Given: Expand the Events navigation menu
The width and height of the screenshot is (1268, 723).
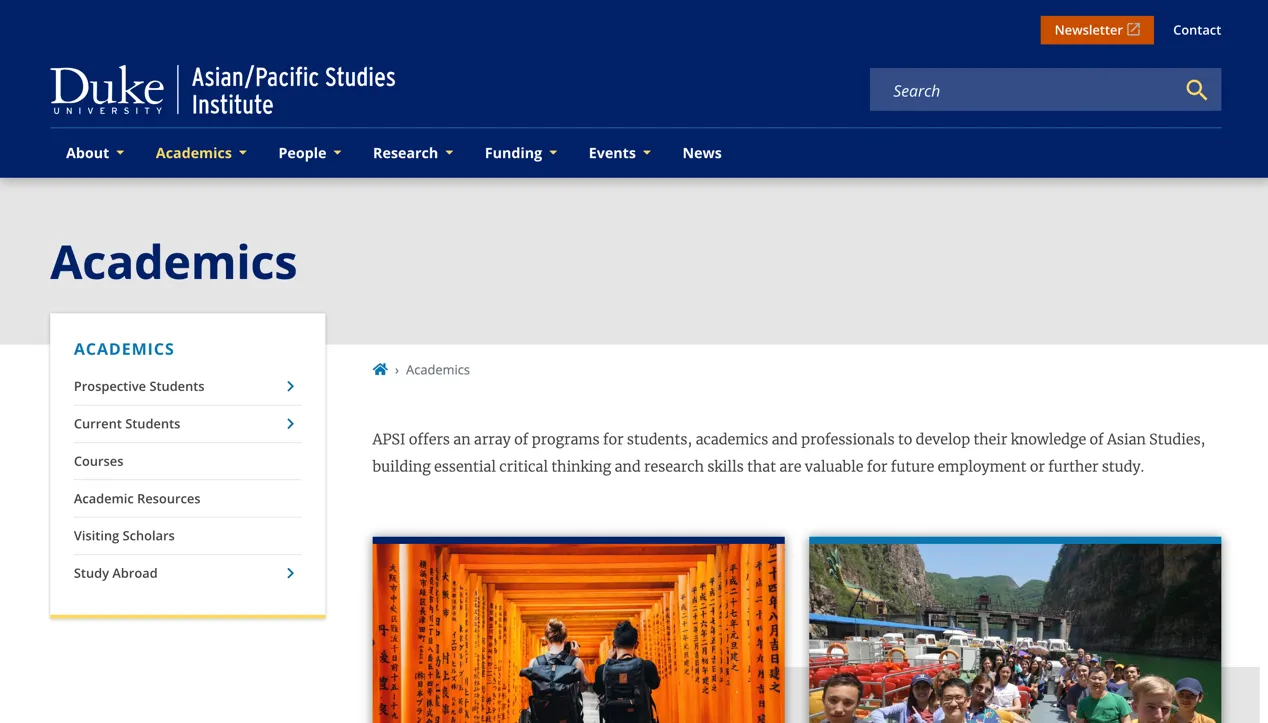Looking at the screenshot, I should (x=620, y=153).
